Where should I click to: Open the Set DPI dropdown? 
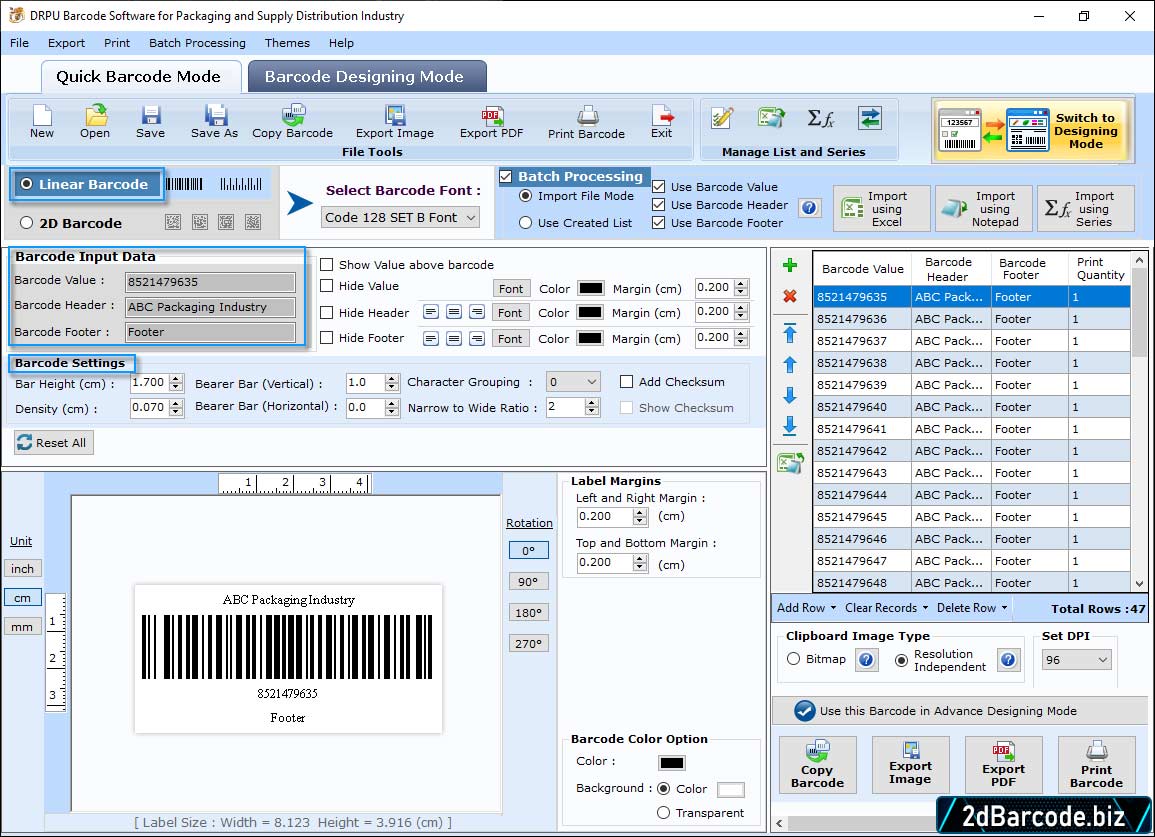(x=1076, y=660)
